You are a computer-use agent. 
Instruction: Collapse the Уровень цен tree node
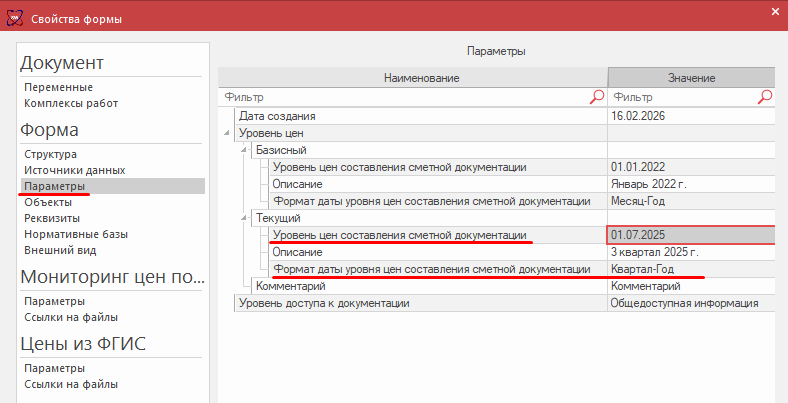point(227,133)
